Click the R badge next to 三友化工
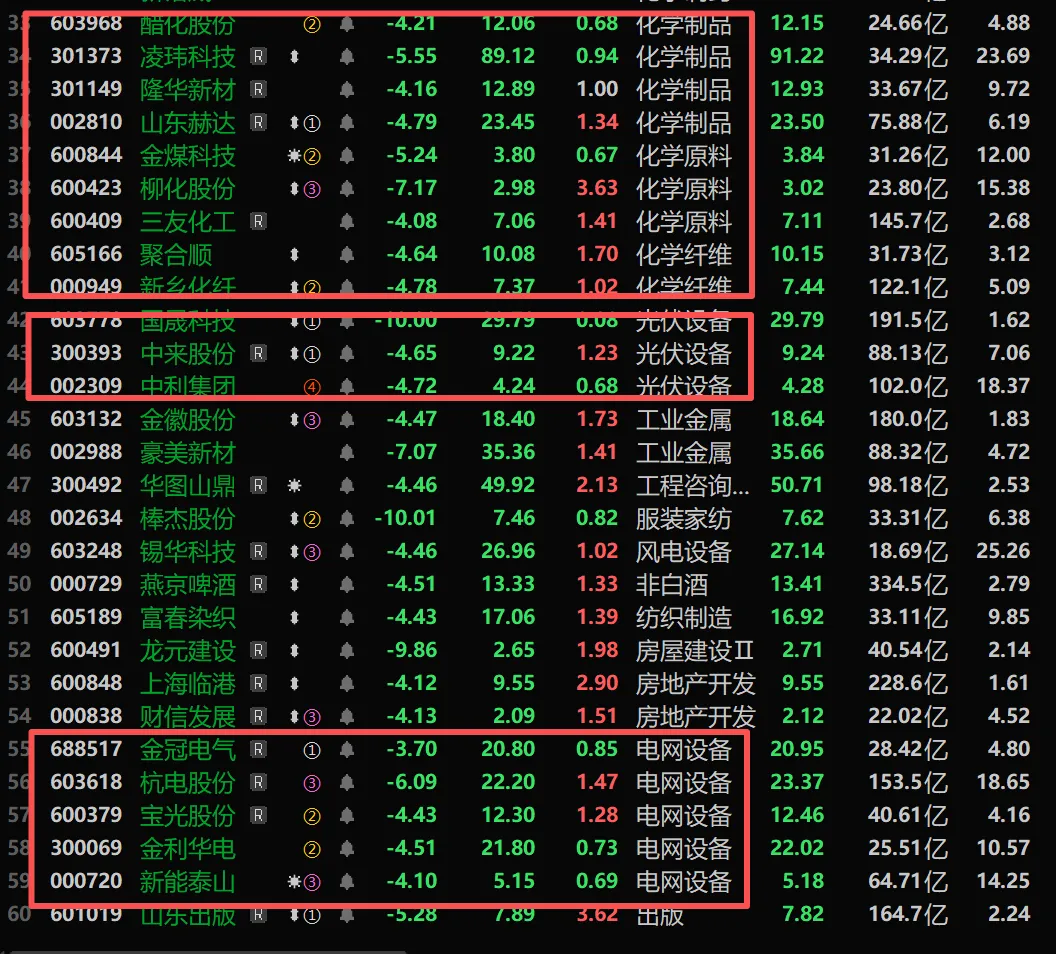Viewport: 1056px width, 954px height. coord(259,222)
